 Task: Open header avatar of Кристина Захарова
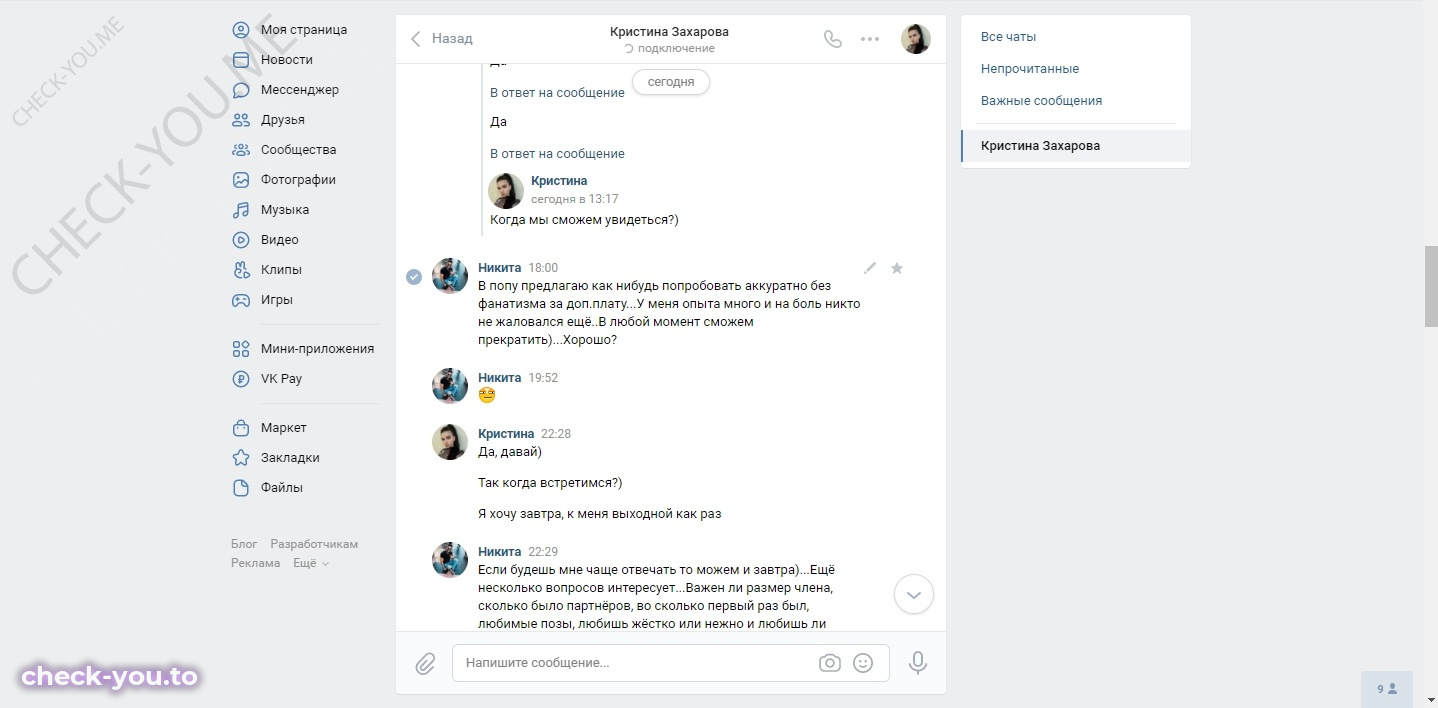coord(916,39)
